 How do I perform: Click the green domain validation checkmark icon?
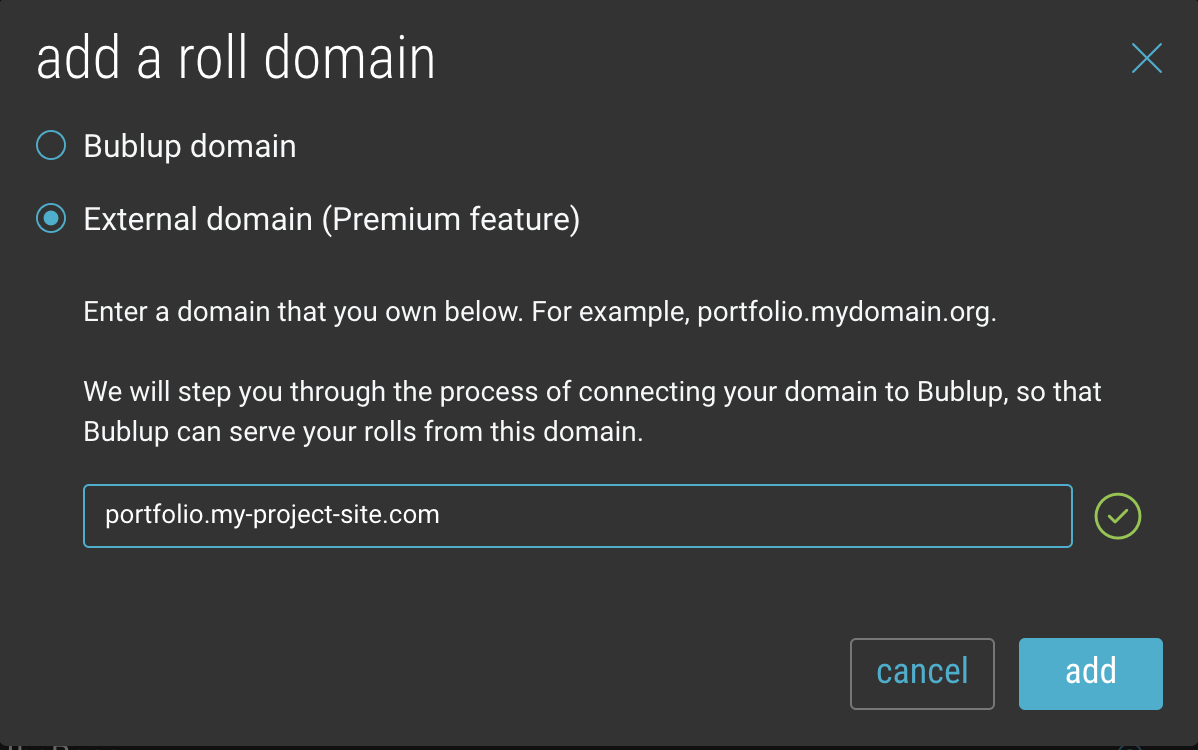point(1117,516)
